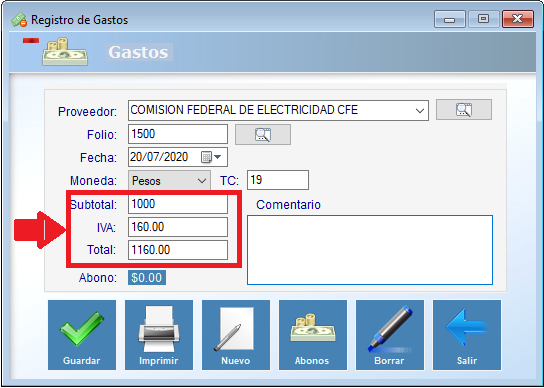Image resolution: width=544 pixels, height=388 pixels.
Task: Click search icon next to Proveedor field
Action: (x=464, y=110)
